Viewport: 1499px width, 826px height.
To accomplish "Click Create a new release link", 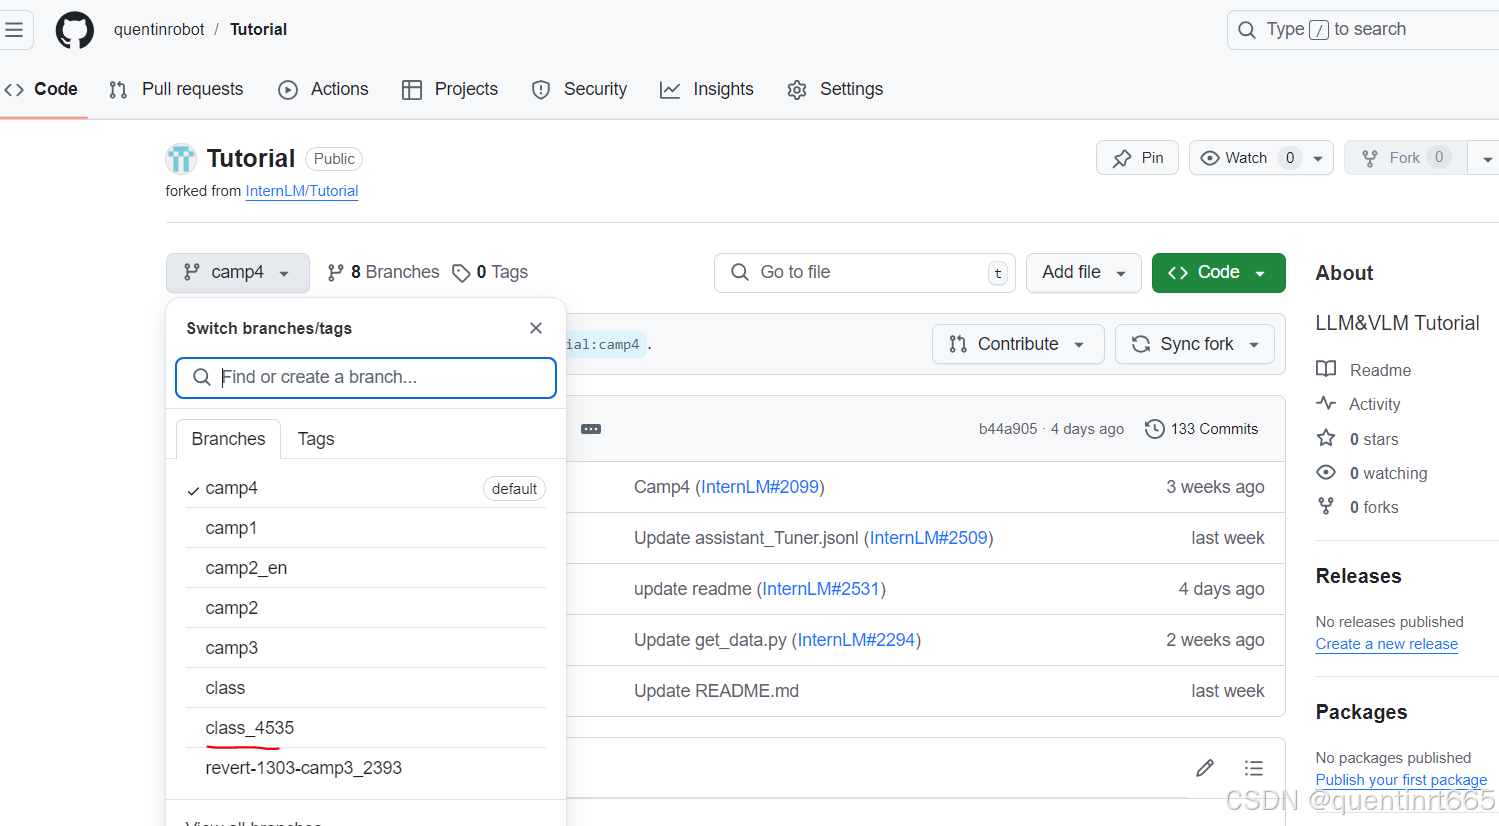I will (1386, 644).
